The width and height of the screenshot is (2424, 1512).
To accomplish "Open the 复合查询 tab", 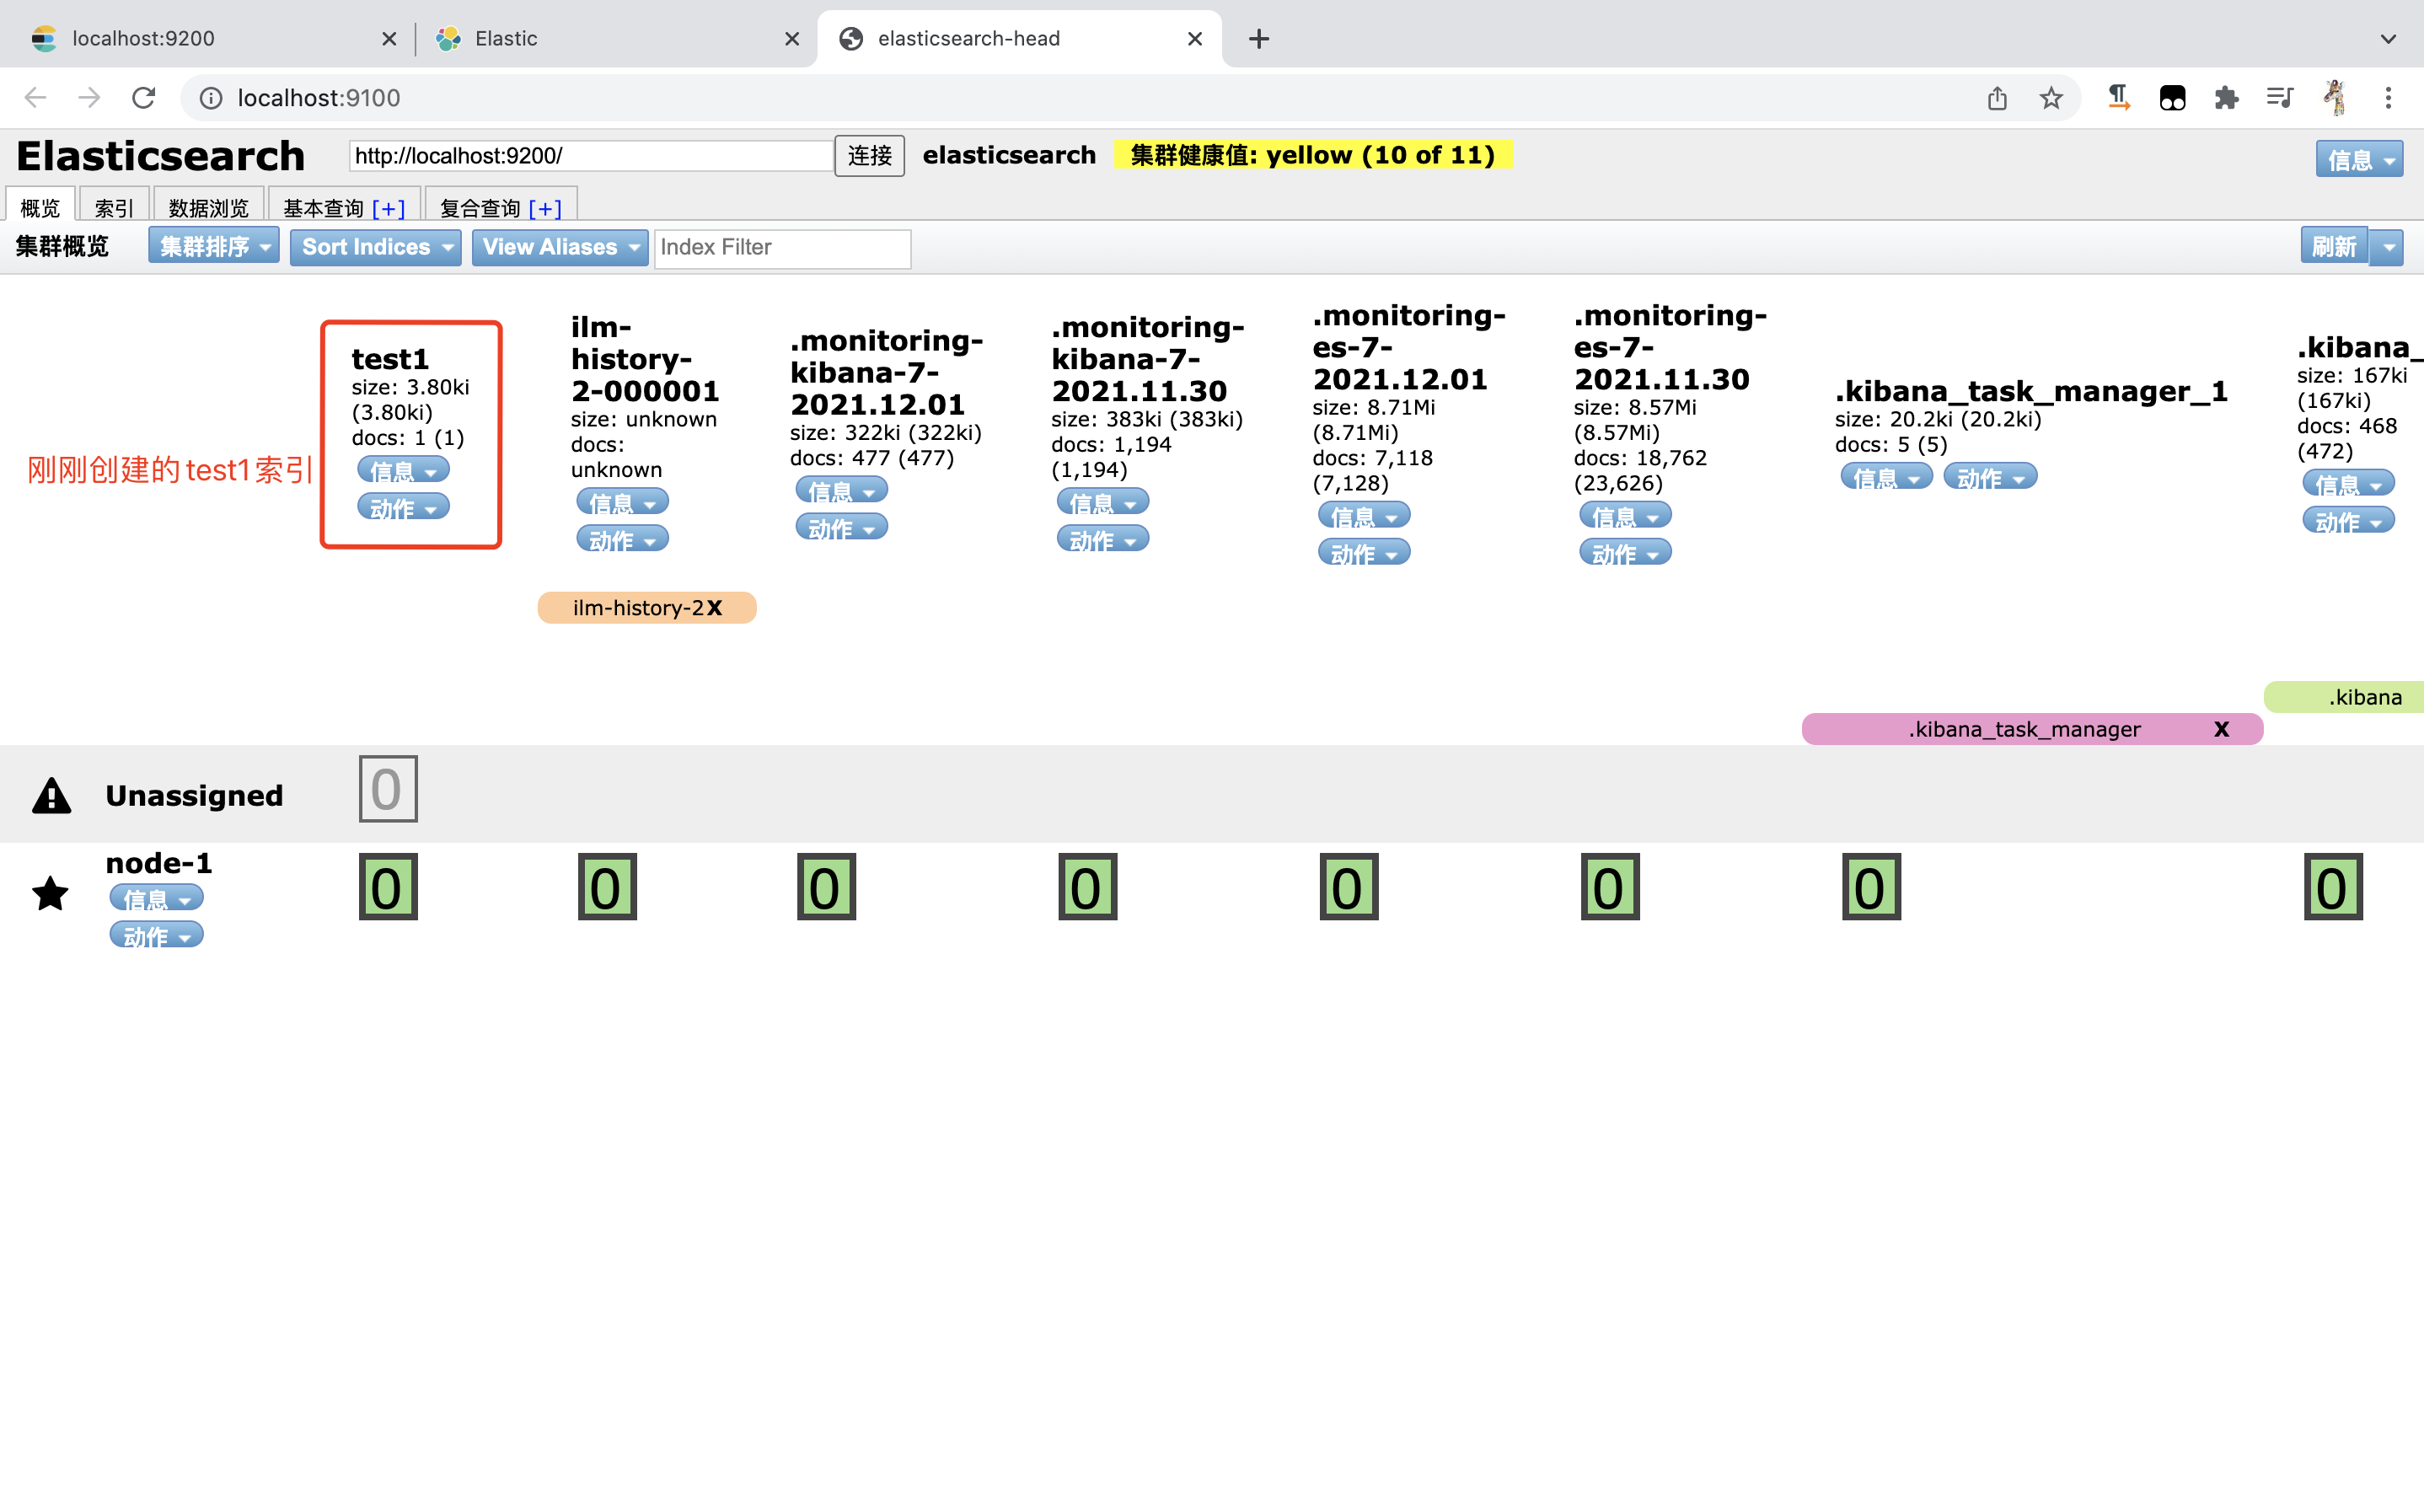I will [x=479, y=207].
